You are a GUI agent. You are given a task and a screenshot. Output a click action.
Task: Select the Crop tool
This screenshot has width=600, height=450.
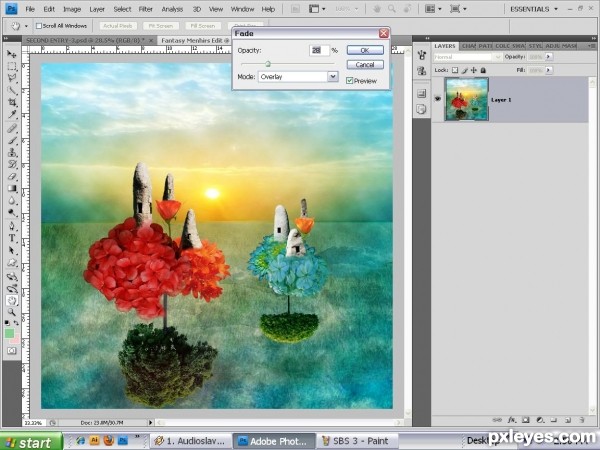[x=12, y=102]
